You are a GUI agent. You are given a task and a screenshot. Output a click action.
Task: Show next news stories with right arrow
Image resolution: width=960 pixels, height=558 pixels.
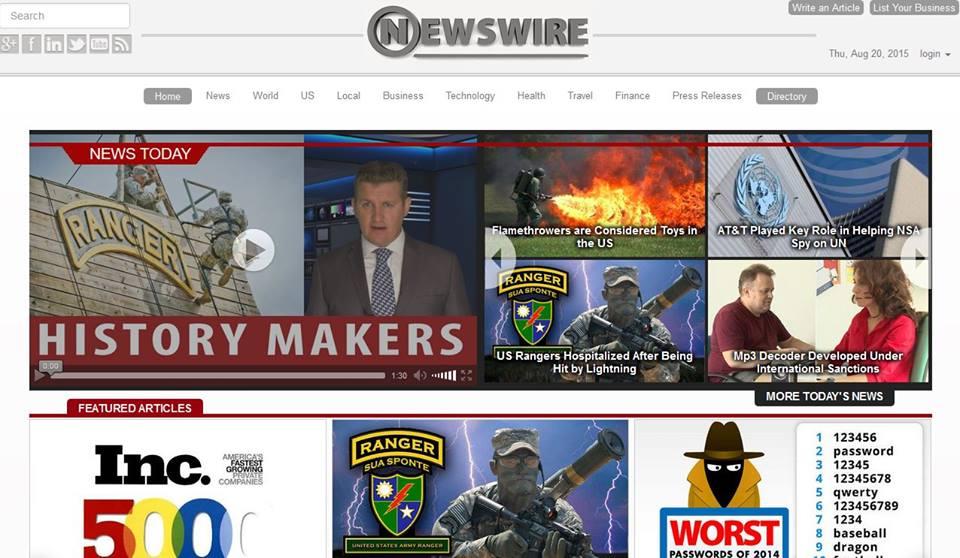[917, 257]
